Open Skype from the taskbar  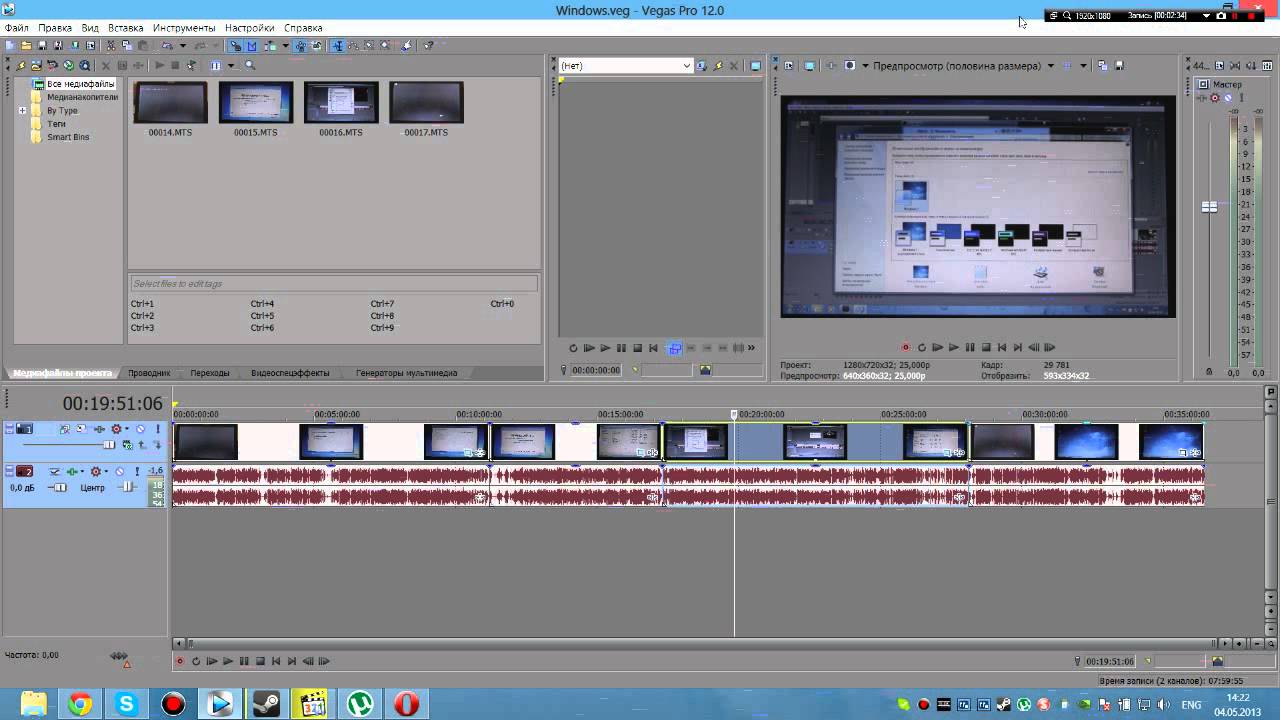(126, 704)
